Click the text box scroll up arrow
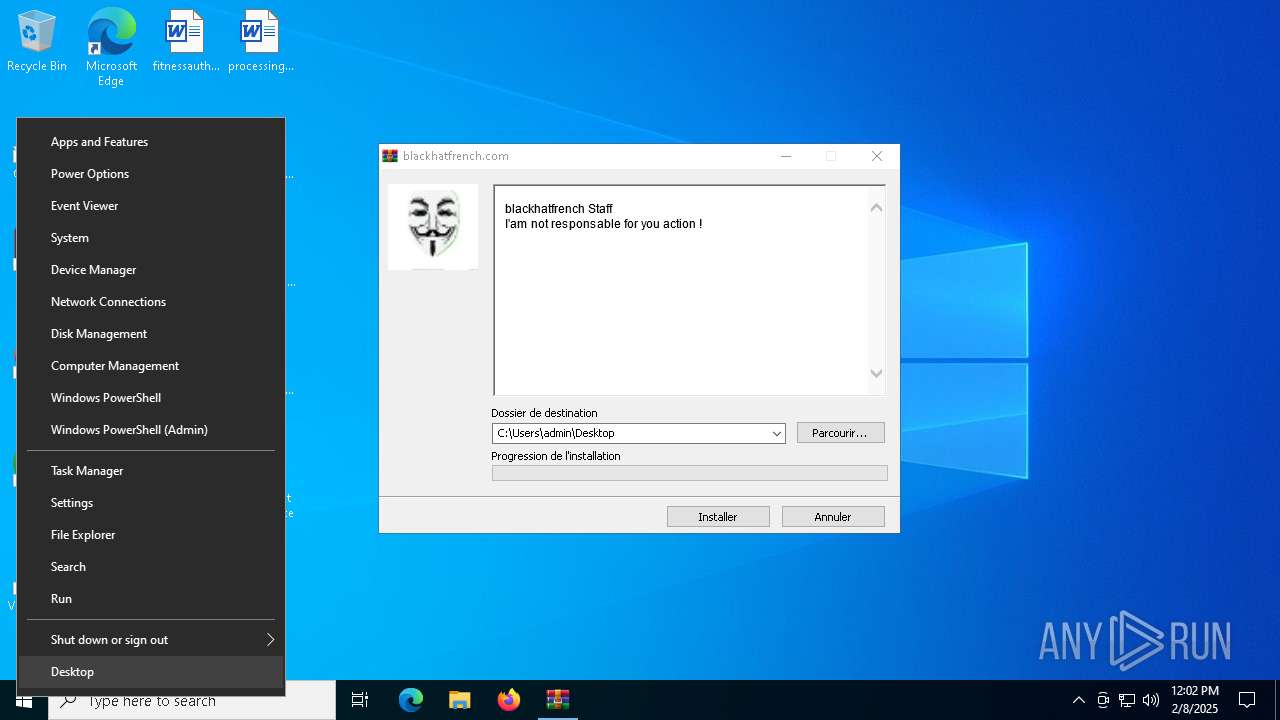This screenshot has width=1280, height=720. [876, 208]
